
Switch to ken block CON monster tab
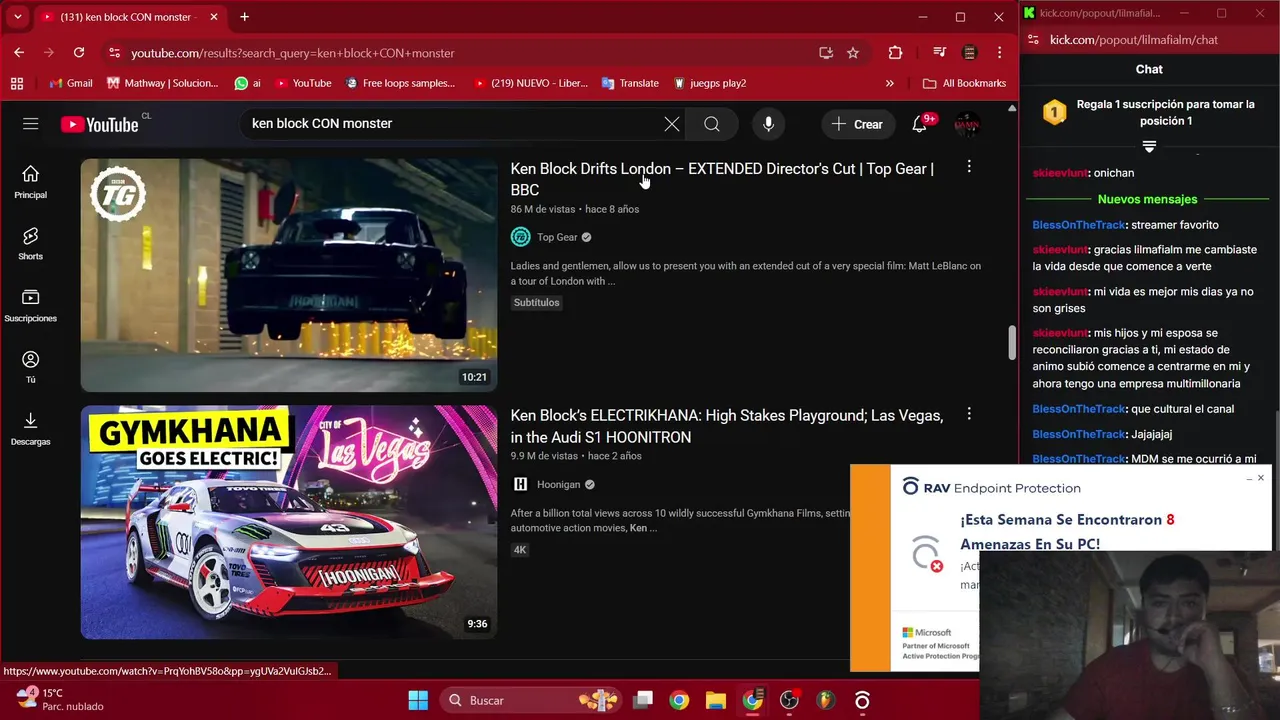click(128, 17)
